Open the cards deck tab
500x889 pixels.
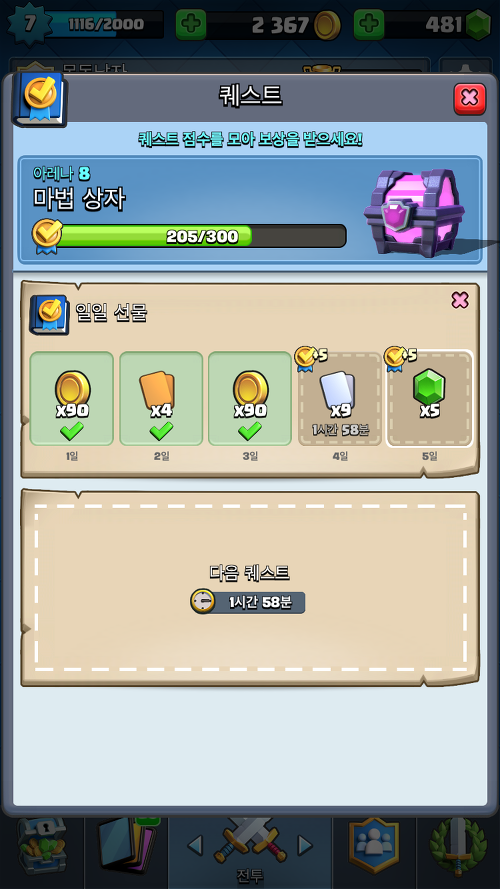coord(127,845)
